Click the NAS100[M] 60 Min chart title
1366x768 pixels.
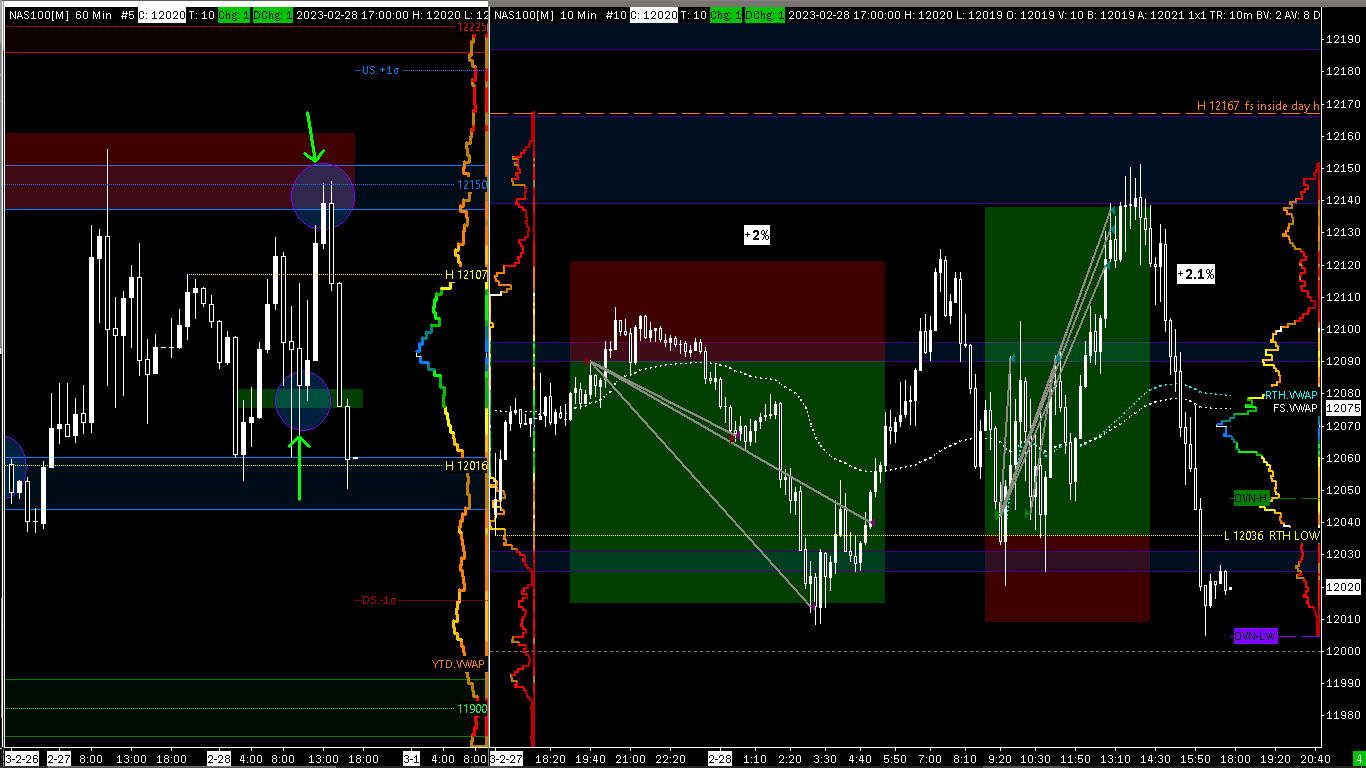(61, 15)
